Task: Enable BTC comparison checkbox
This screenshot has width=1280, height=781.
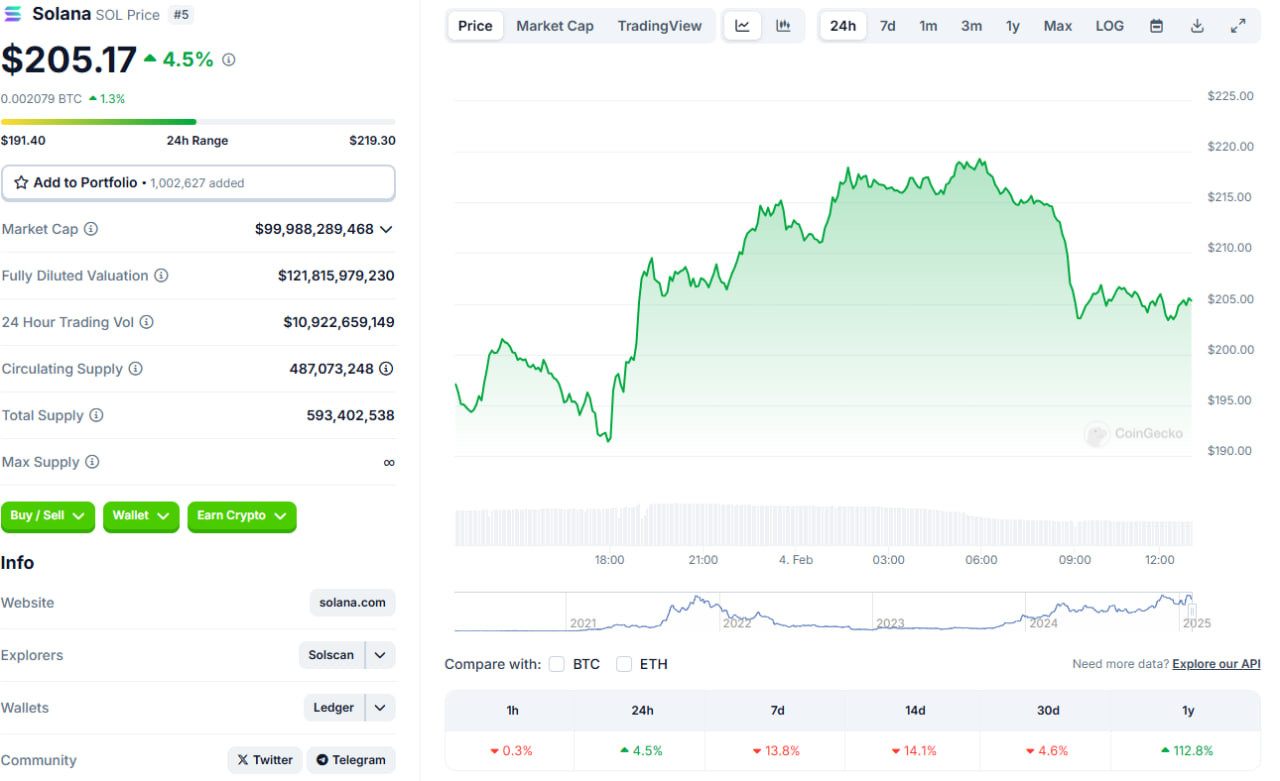Action: (x=557, y=664)
